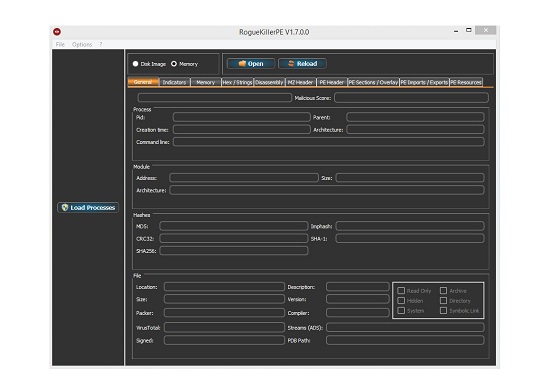Viewport: 550px width, 386px height.
Task: Click the File Size field
Action: pos(224,299)
